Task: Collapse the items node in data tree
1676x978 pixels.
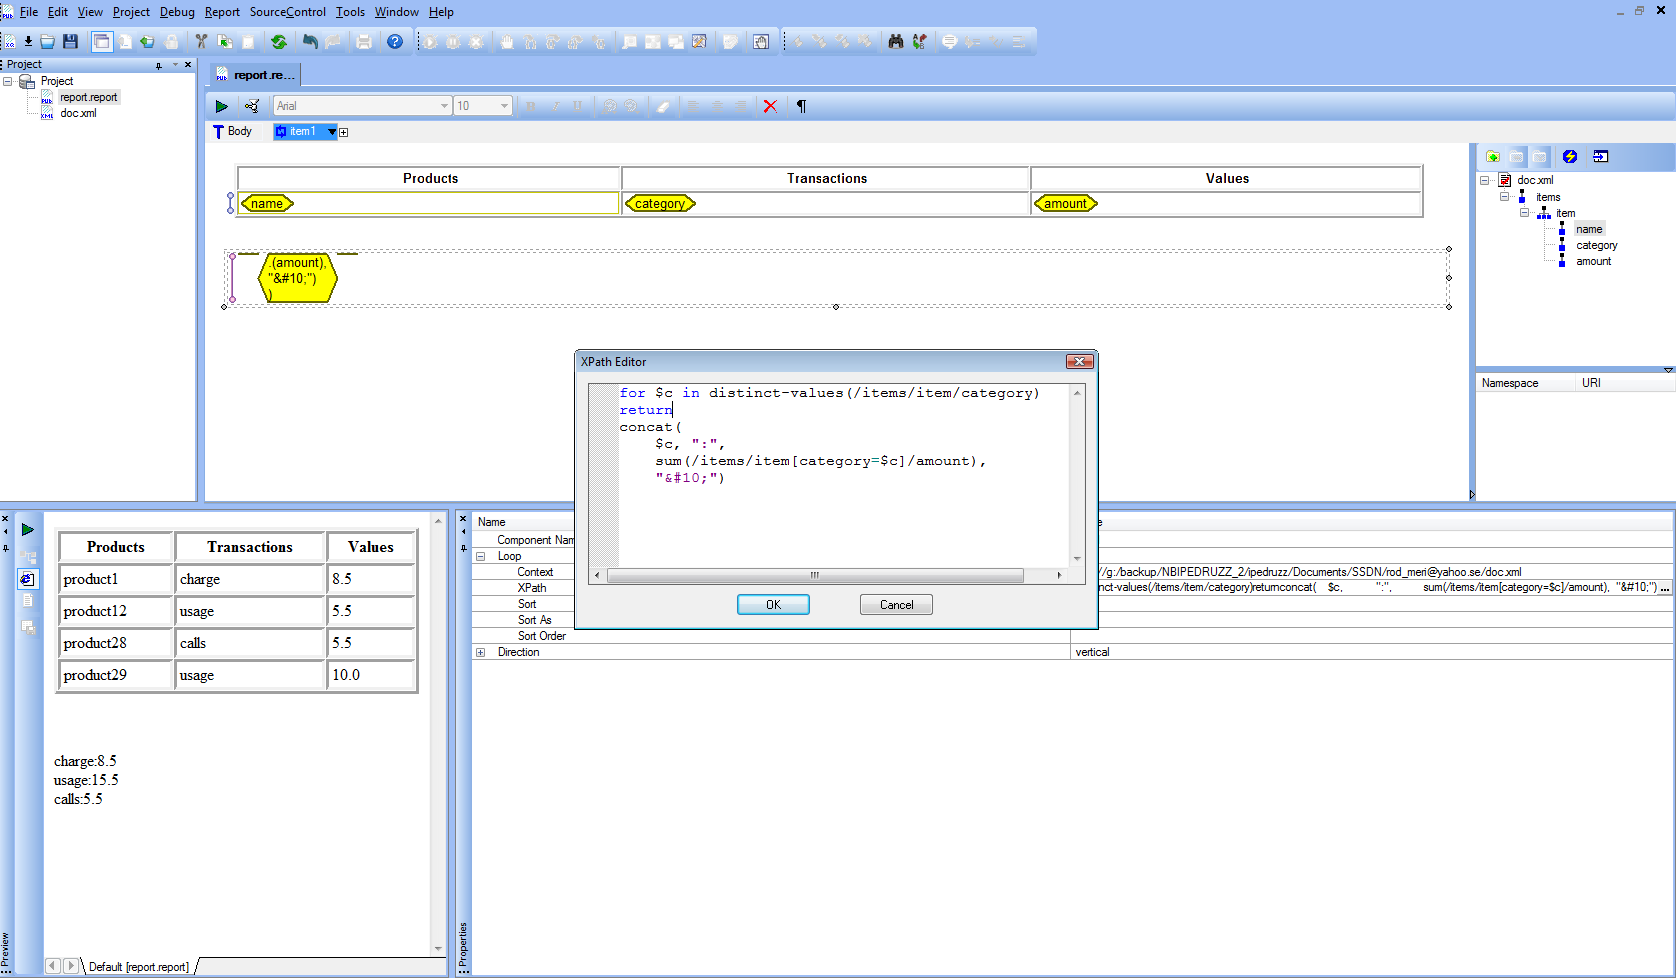Action: 1504,197
